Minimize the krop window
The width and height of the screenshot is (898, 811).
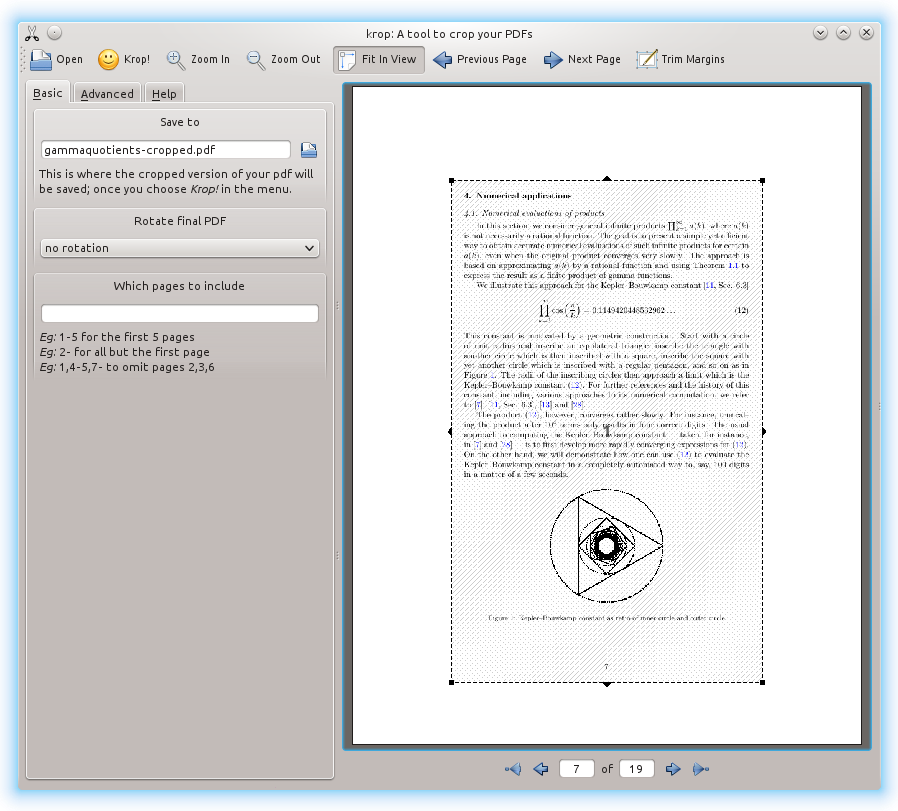tap(820, 33)
